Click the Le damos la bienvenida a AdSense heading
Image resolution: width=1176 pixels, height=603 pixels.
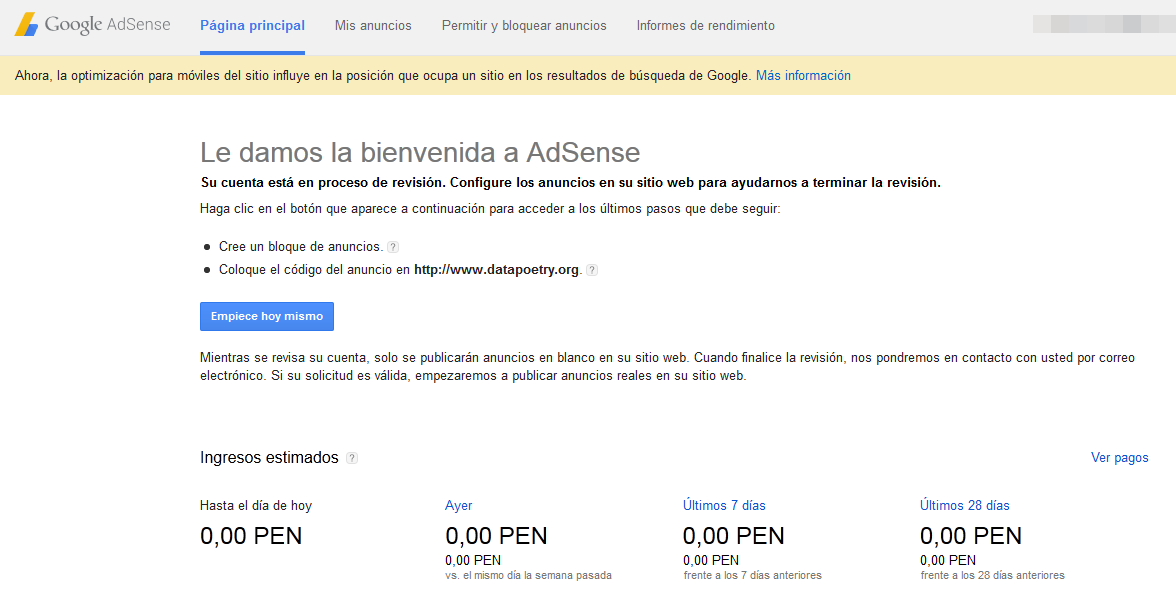click(420, 152)
